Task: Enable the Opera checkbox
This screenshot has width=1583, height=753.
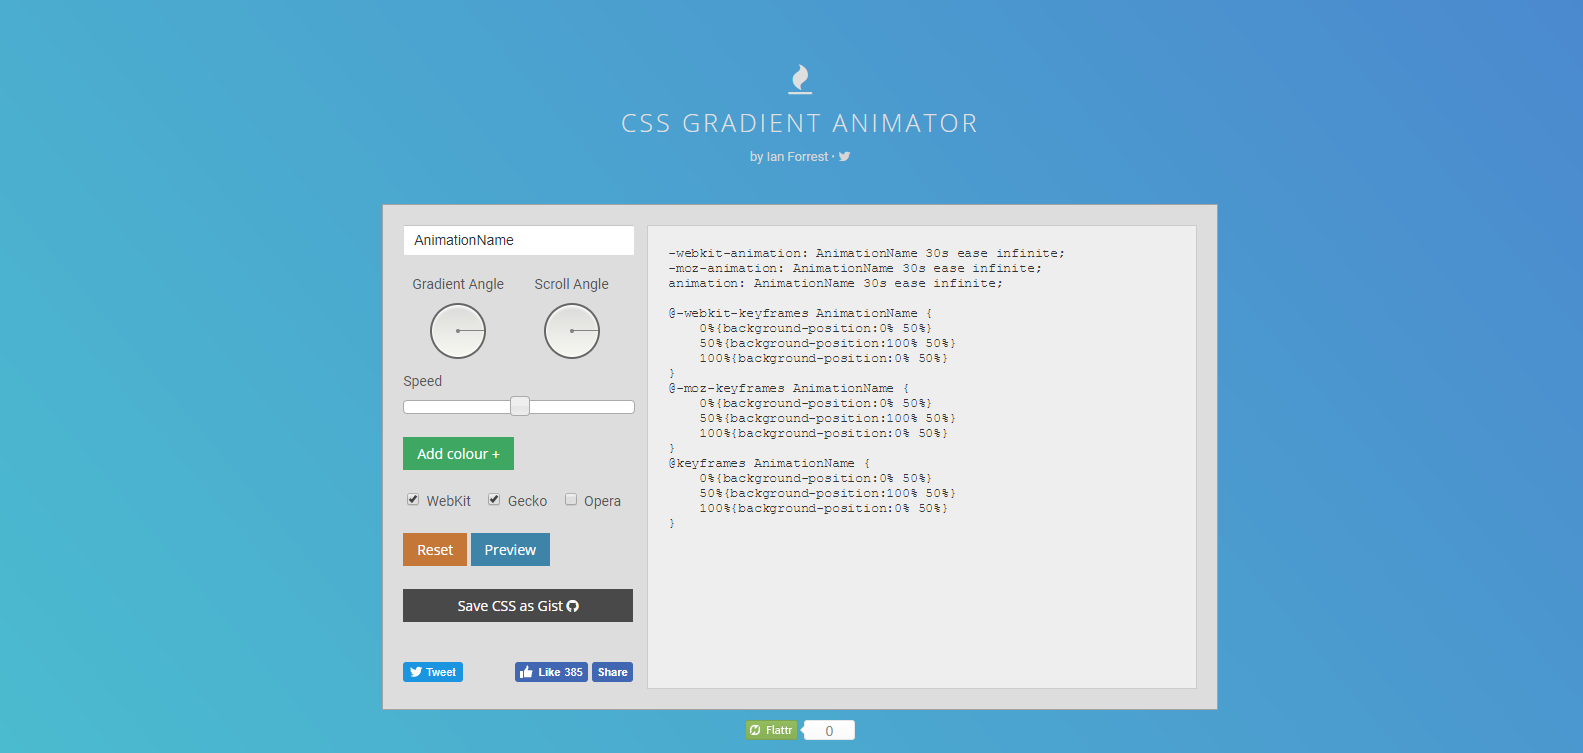Action: pos(571,499)
